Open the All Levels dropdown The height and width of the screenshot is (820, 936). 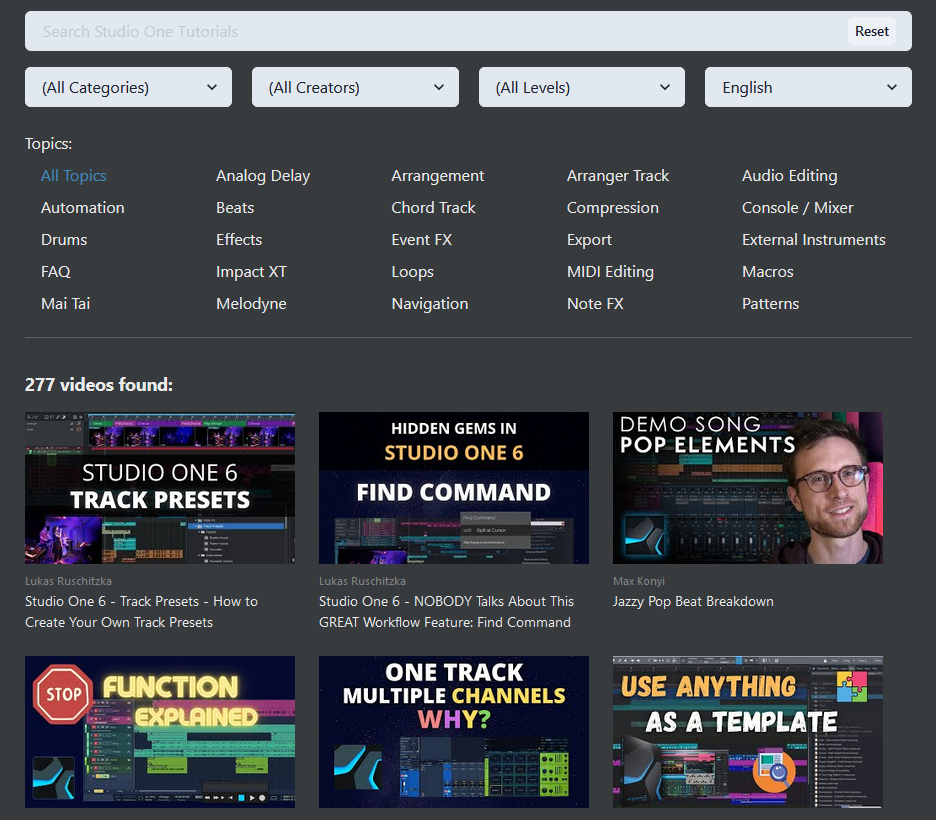(582, 87)
